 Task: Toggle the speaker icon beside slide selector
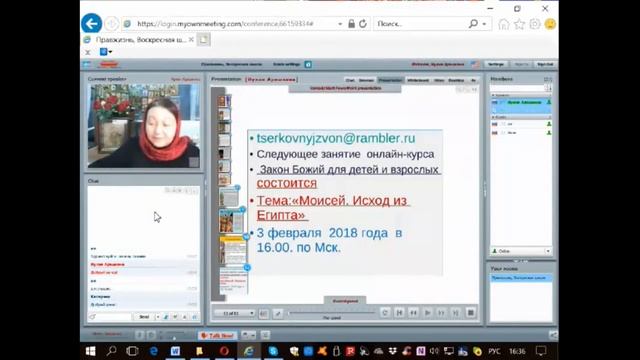pyautogui.click(x=263, y=313)
